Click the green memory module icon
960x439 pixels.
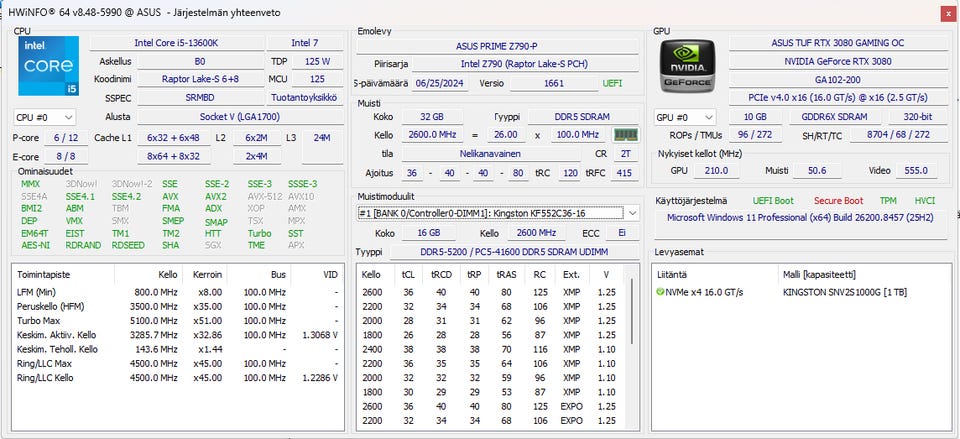coord(625,134)
